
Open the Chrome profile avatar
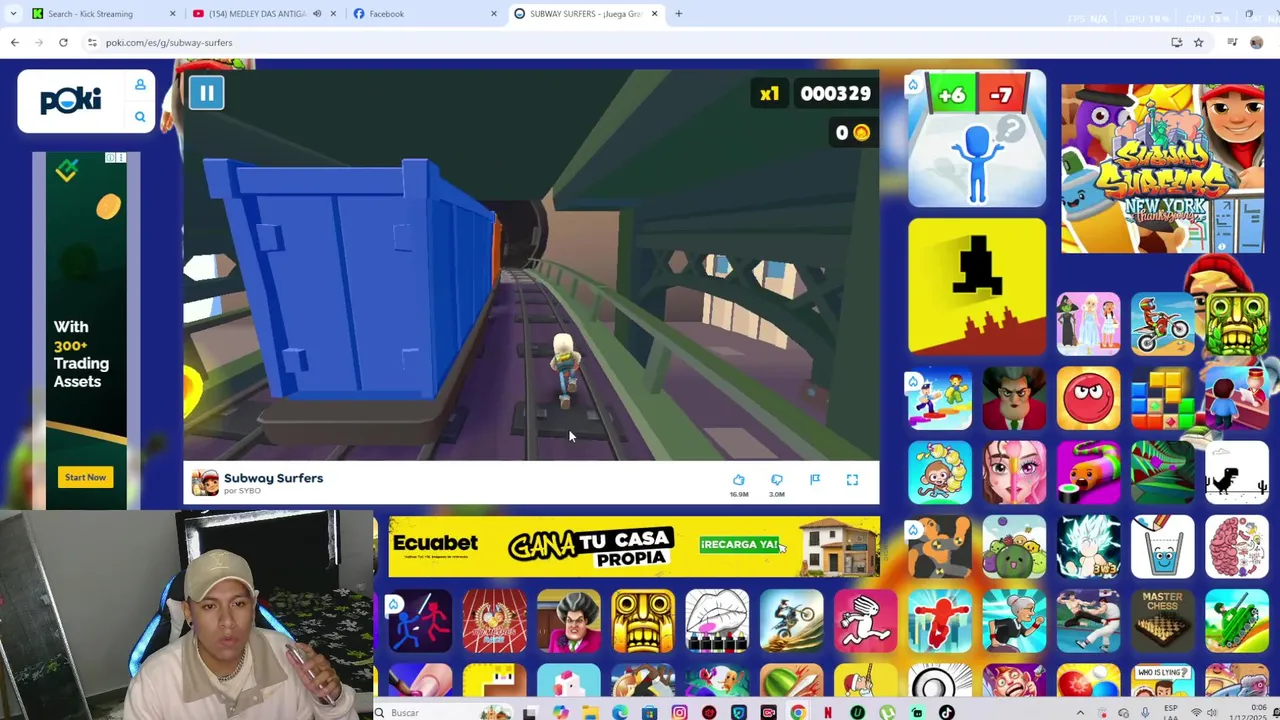(x=1256, y=43)
